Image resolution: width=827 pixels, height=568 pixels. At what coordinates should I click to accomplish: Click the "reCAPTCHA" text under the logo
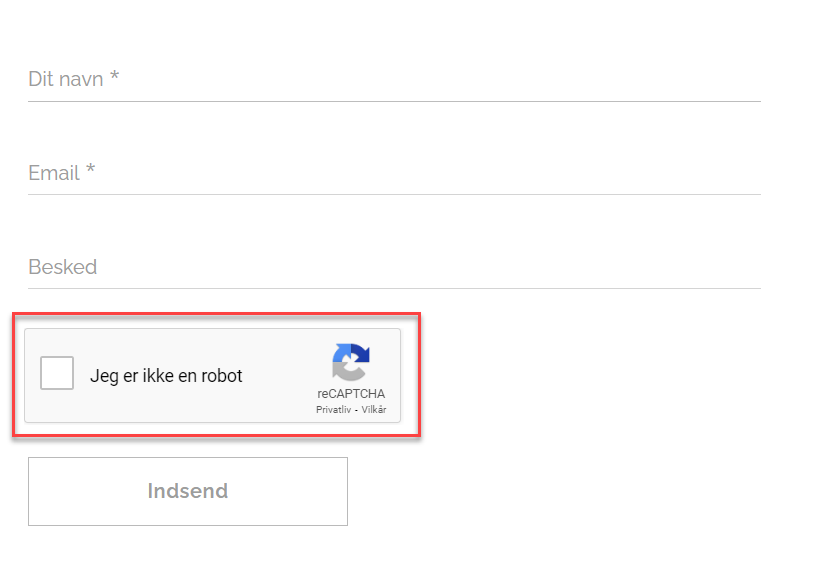[351, 394]
